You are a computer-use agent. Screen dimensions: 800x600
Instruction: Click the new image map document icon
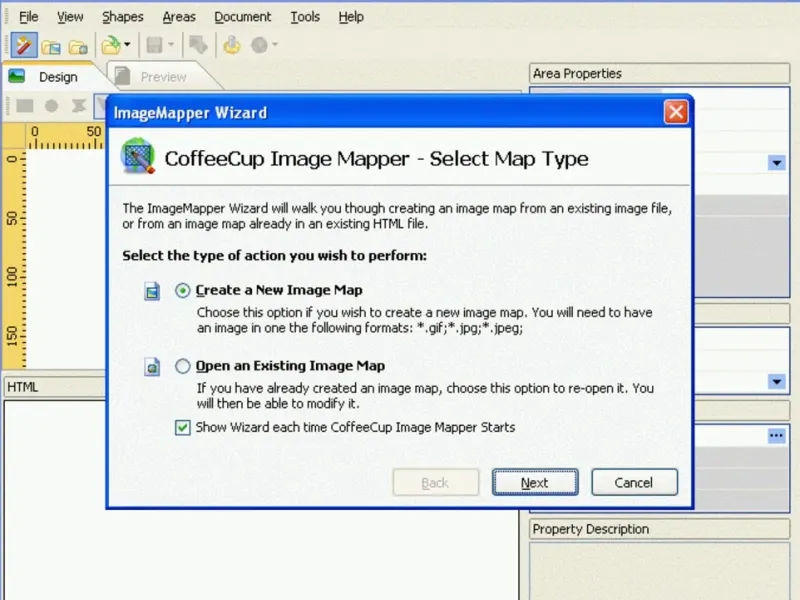pos(152,291)
